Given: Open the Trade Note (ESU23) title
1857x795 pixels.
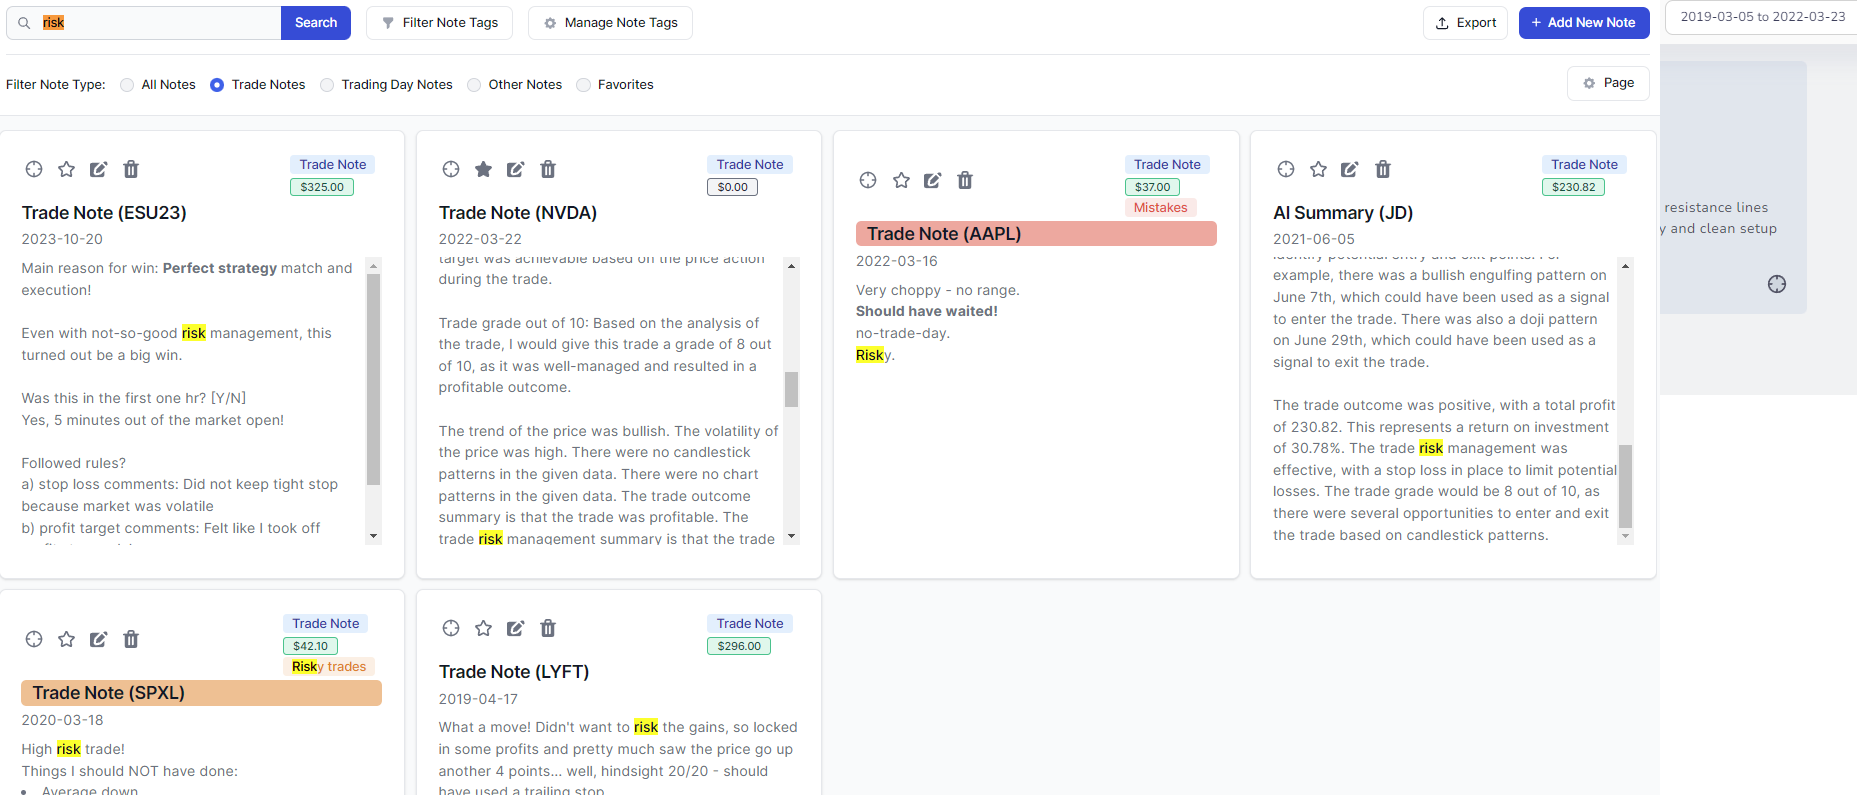Looking at the screenshot, I should pos(104,213).
